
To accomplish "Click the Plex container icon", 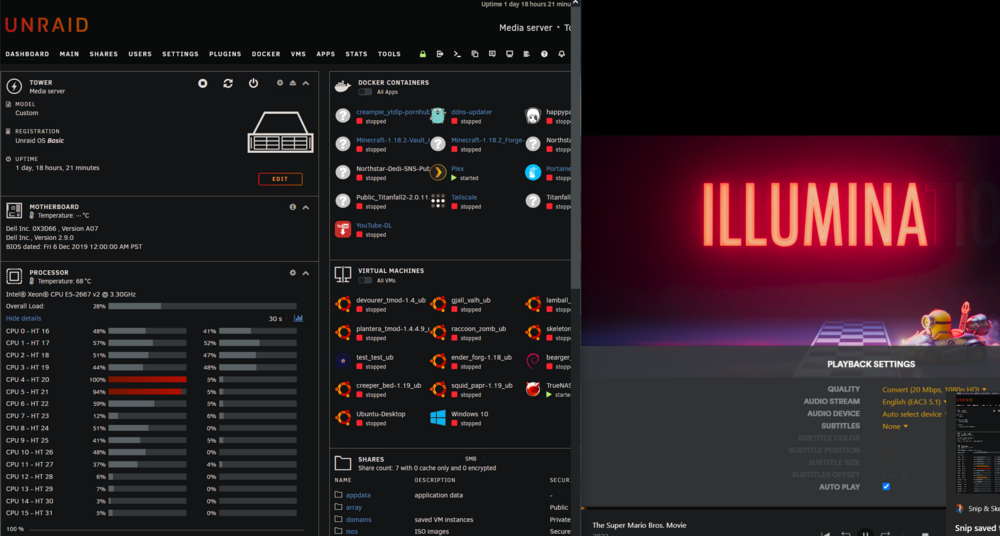I will point(438,172).
